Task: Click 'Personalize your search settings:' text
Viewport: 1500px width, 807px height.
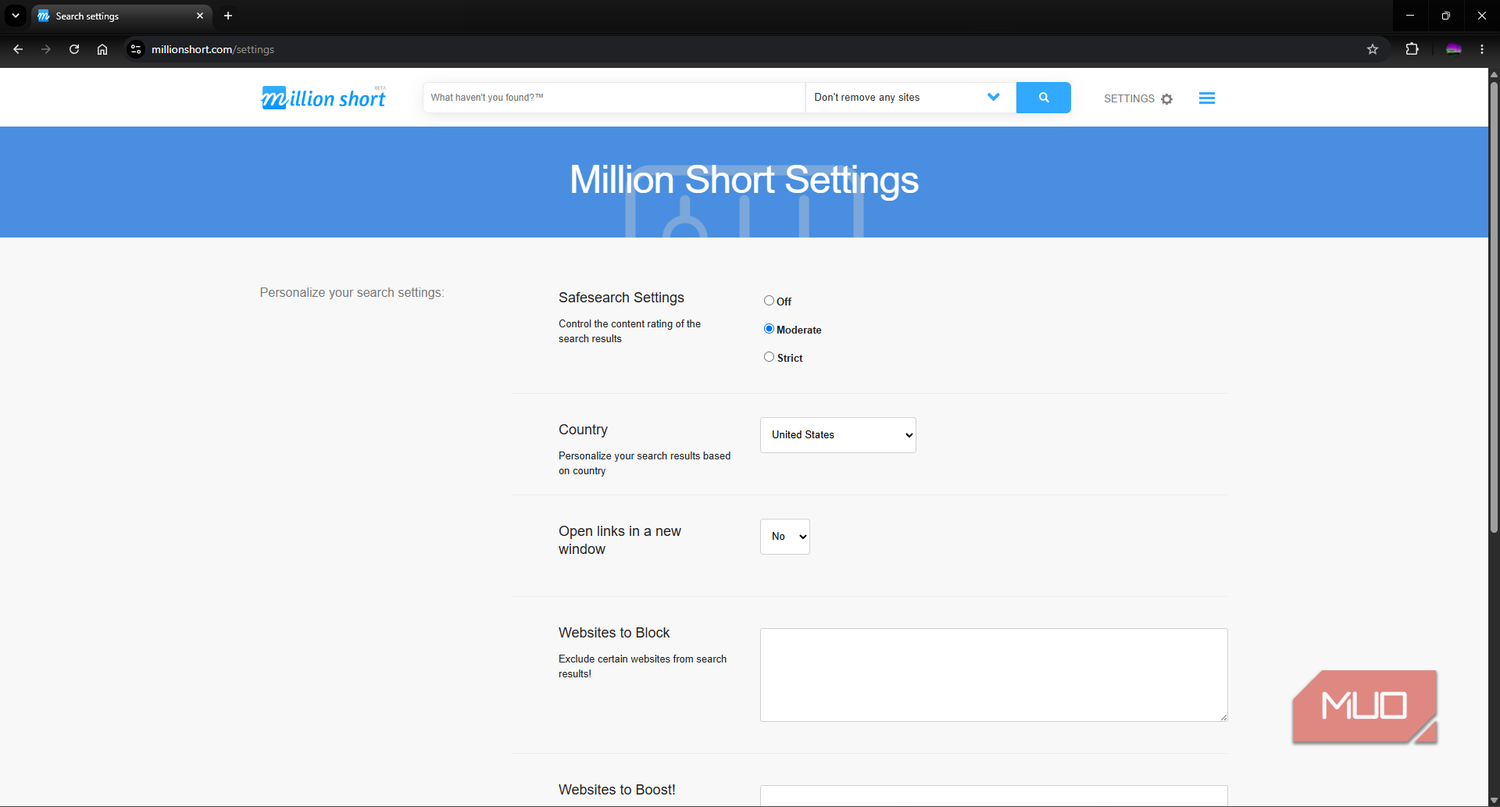Action: pyautogui.click(x=352, y=293)
